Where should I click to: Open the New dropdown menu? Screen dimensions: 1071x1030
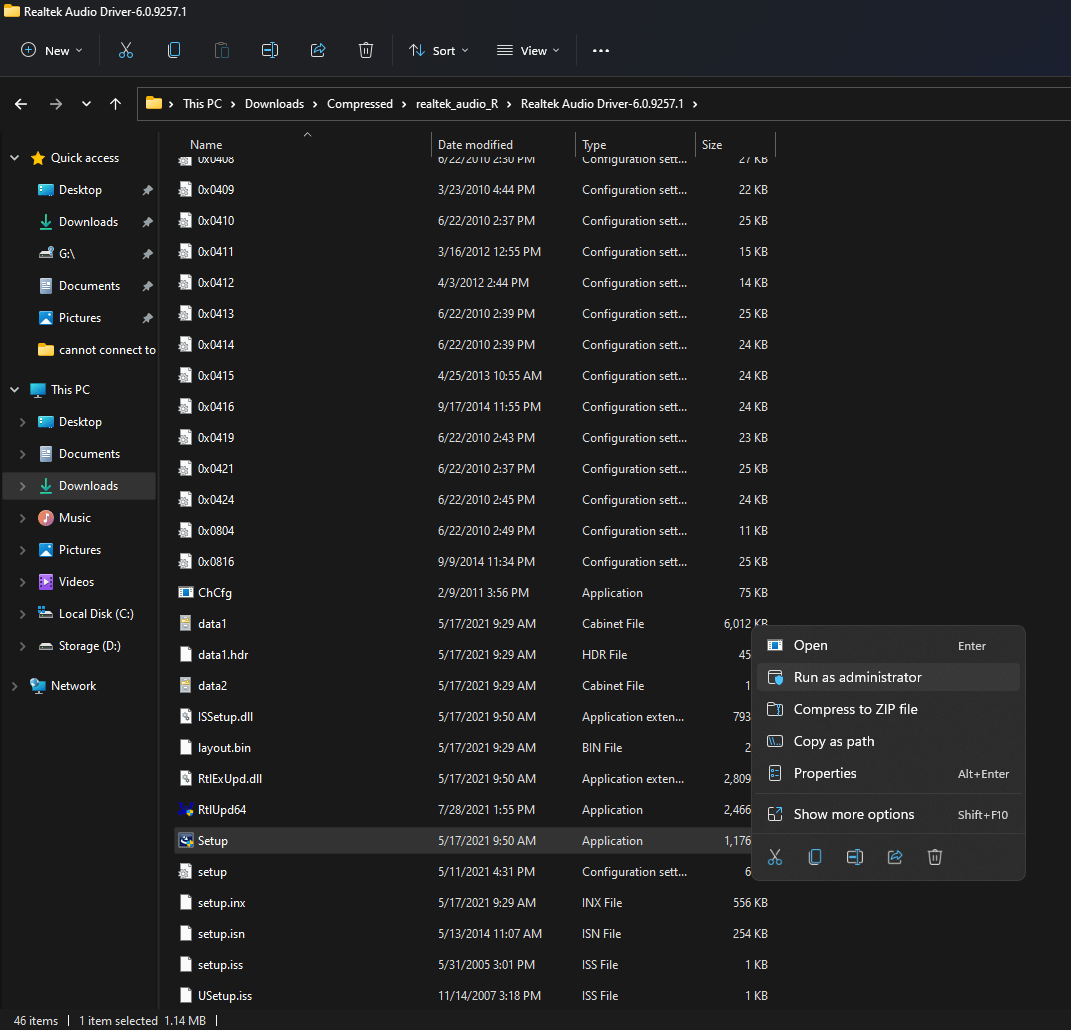(x=52, y=50)
